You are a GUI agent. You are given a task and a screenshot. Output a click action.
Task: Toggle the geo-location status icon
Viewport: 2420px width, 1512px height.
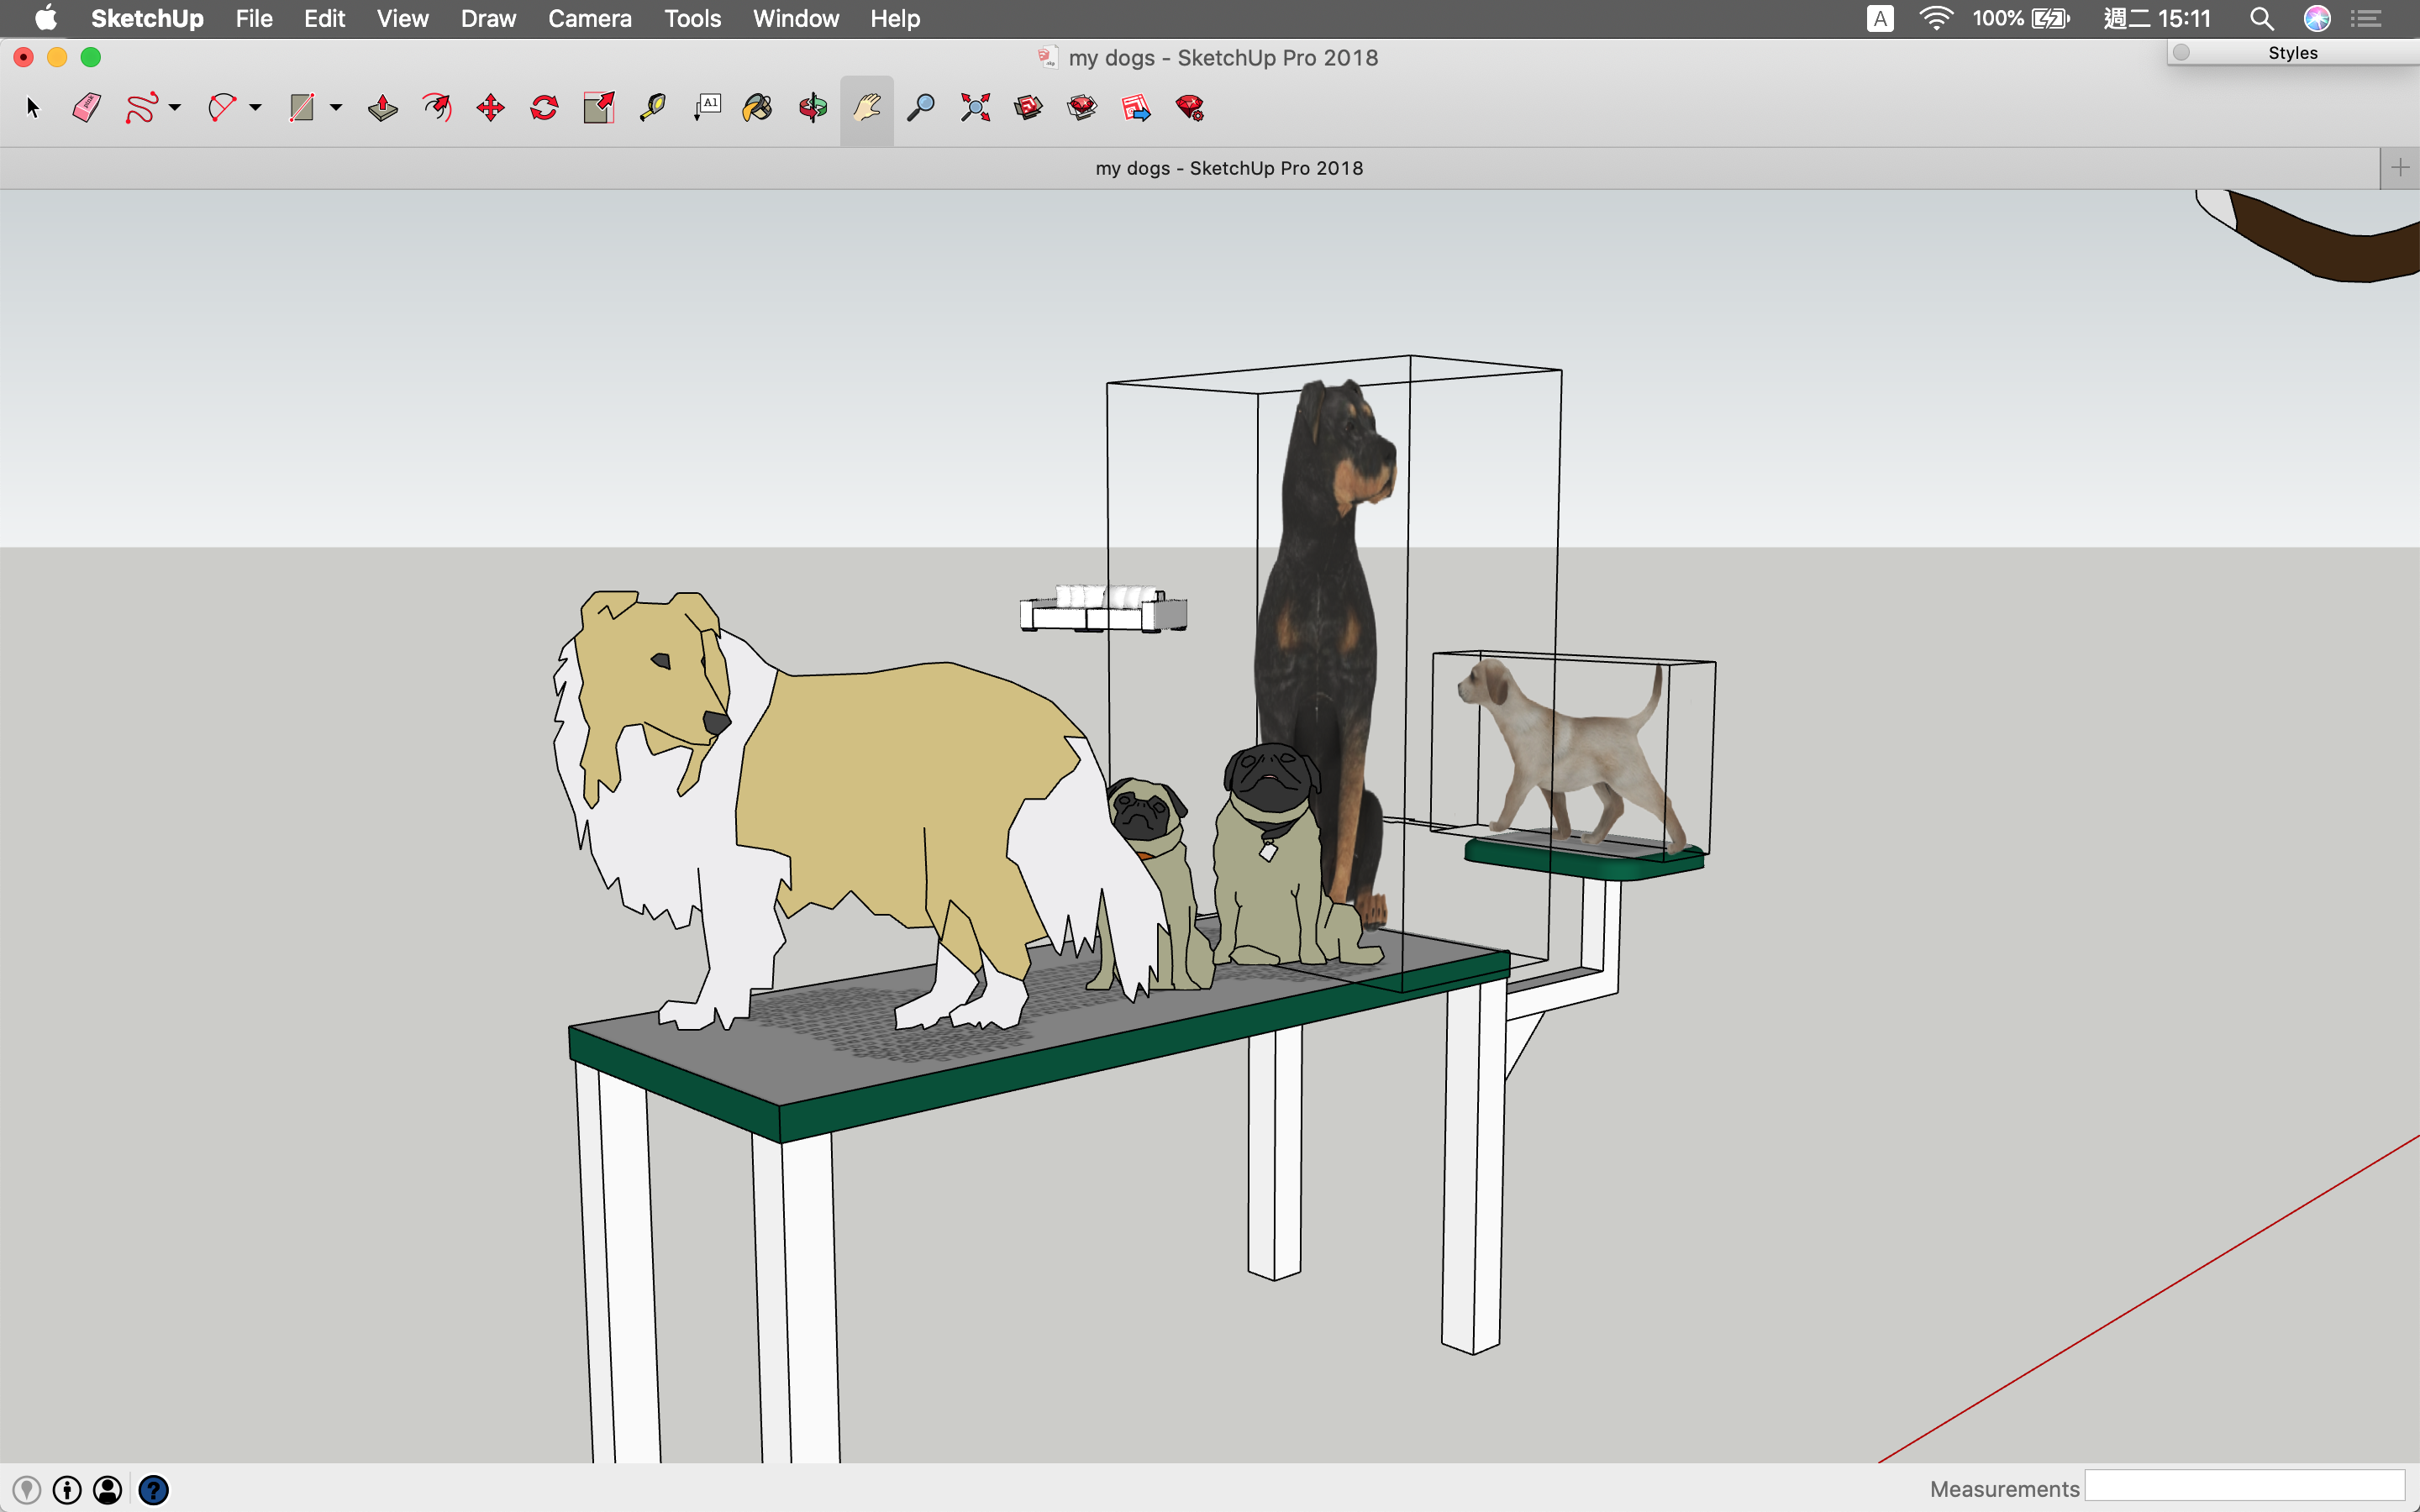pyautogui.click(x=27, y=1490)
